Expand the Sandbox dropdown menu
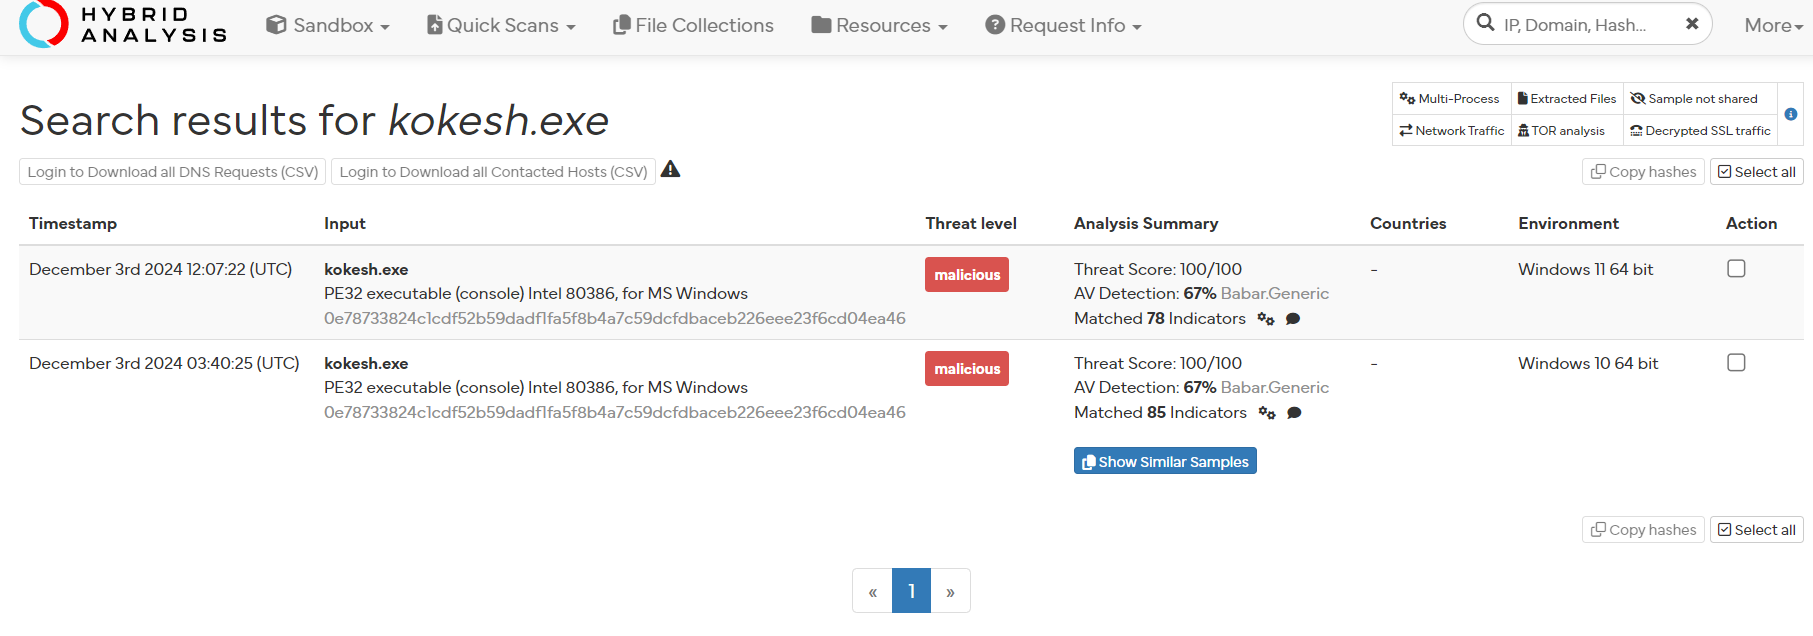This screenshot has height=636, width=1813. pyautogui.click(x=328, y=26)
